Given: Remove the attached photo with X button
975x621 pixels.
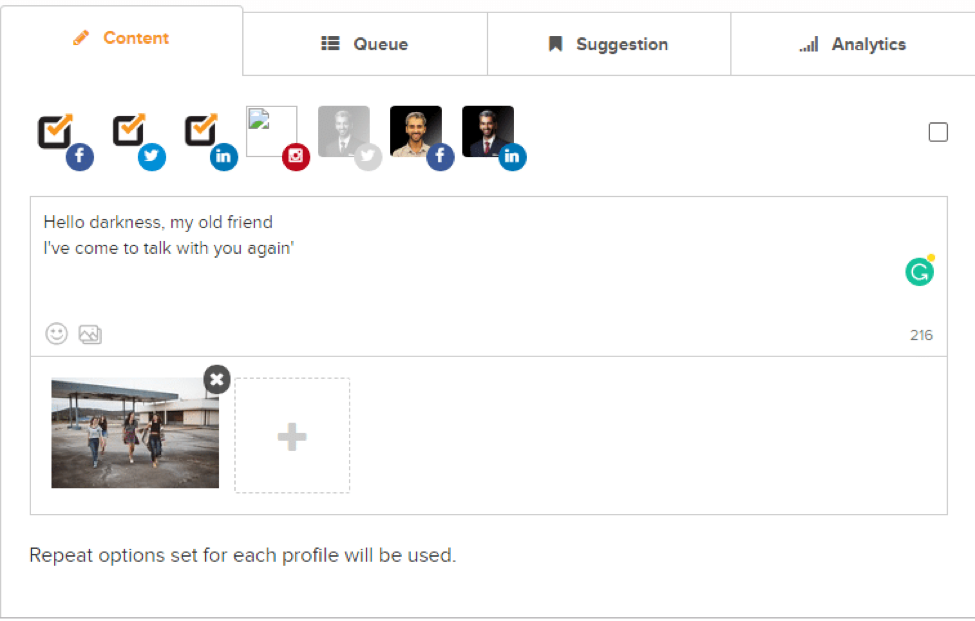Looking at the screenshot, I should [217, 379].
